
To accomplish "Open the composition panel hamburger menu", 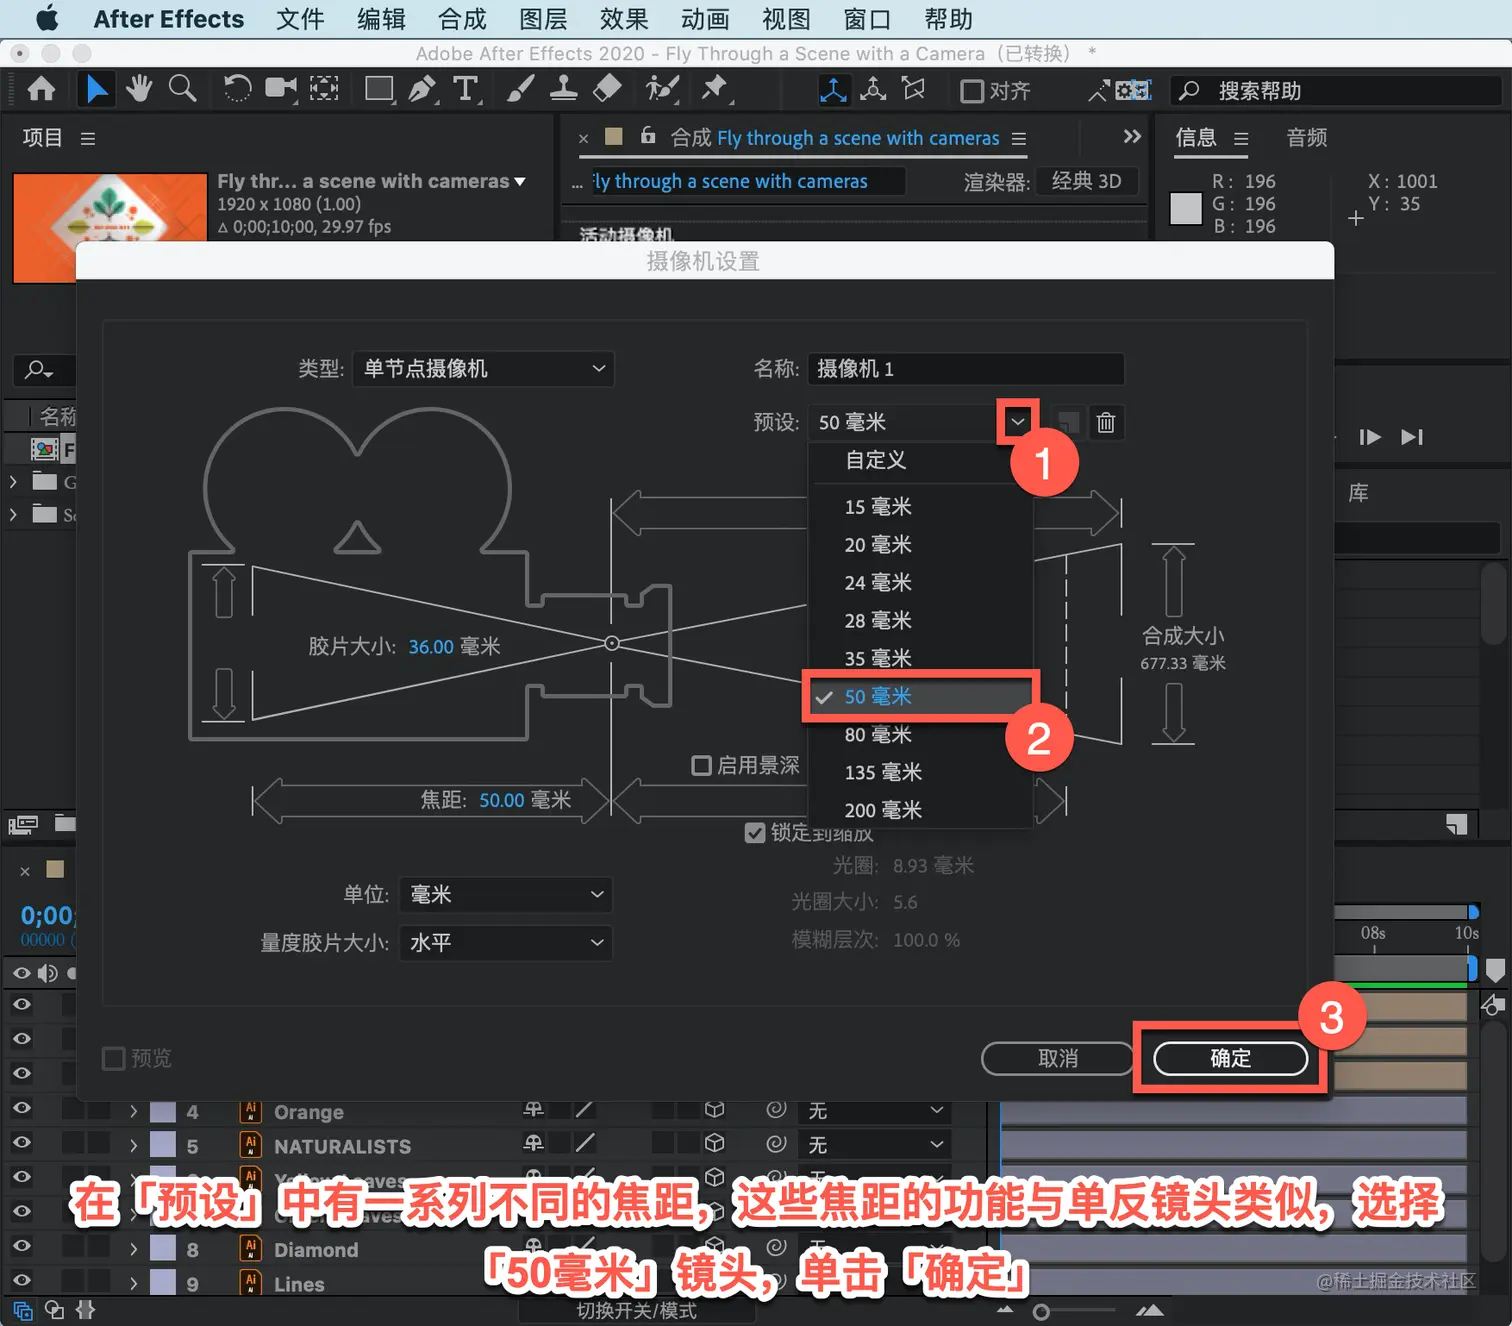I will point(1019,139).
